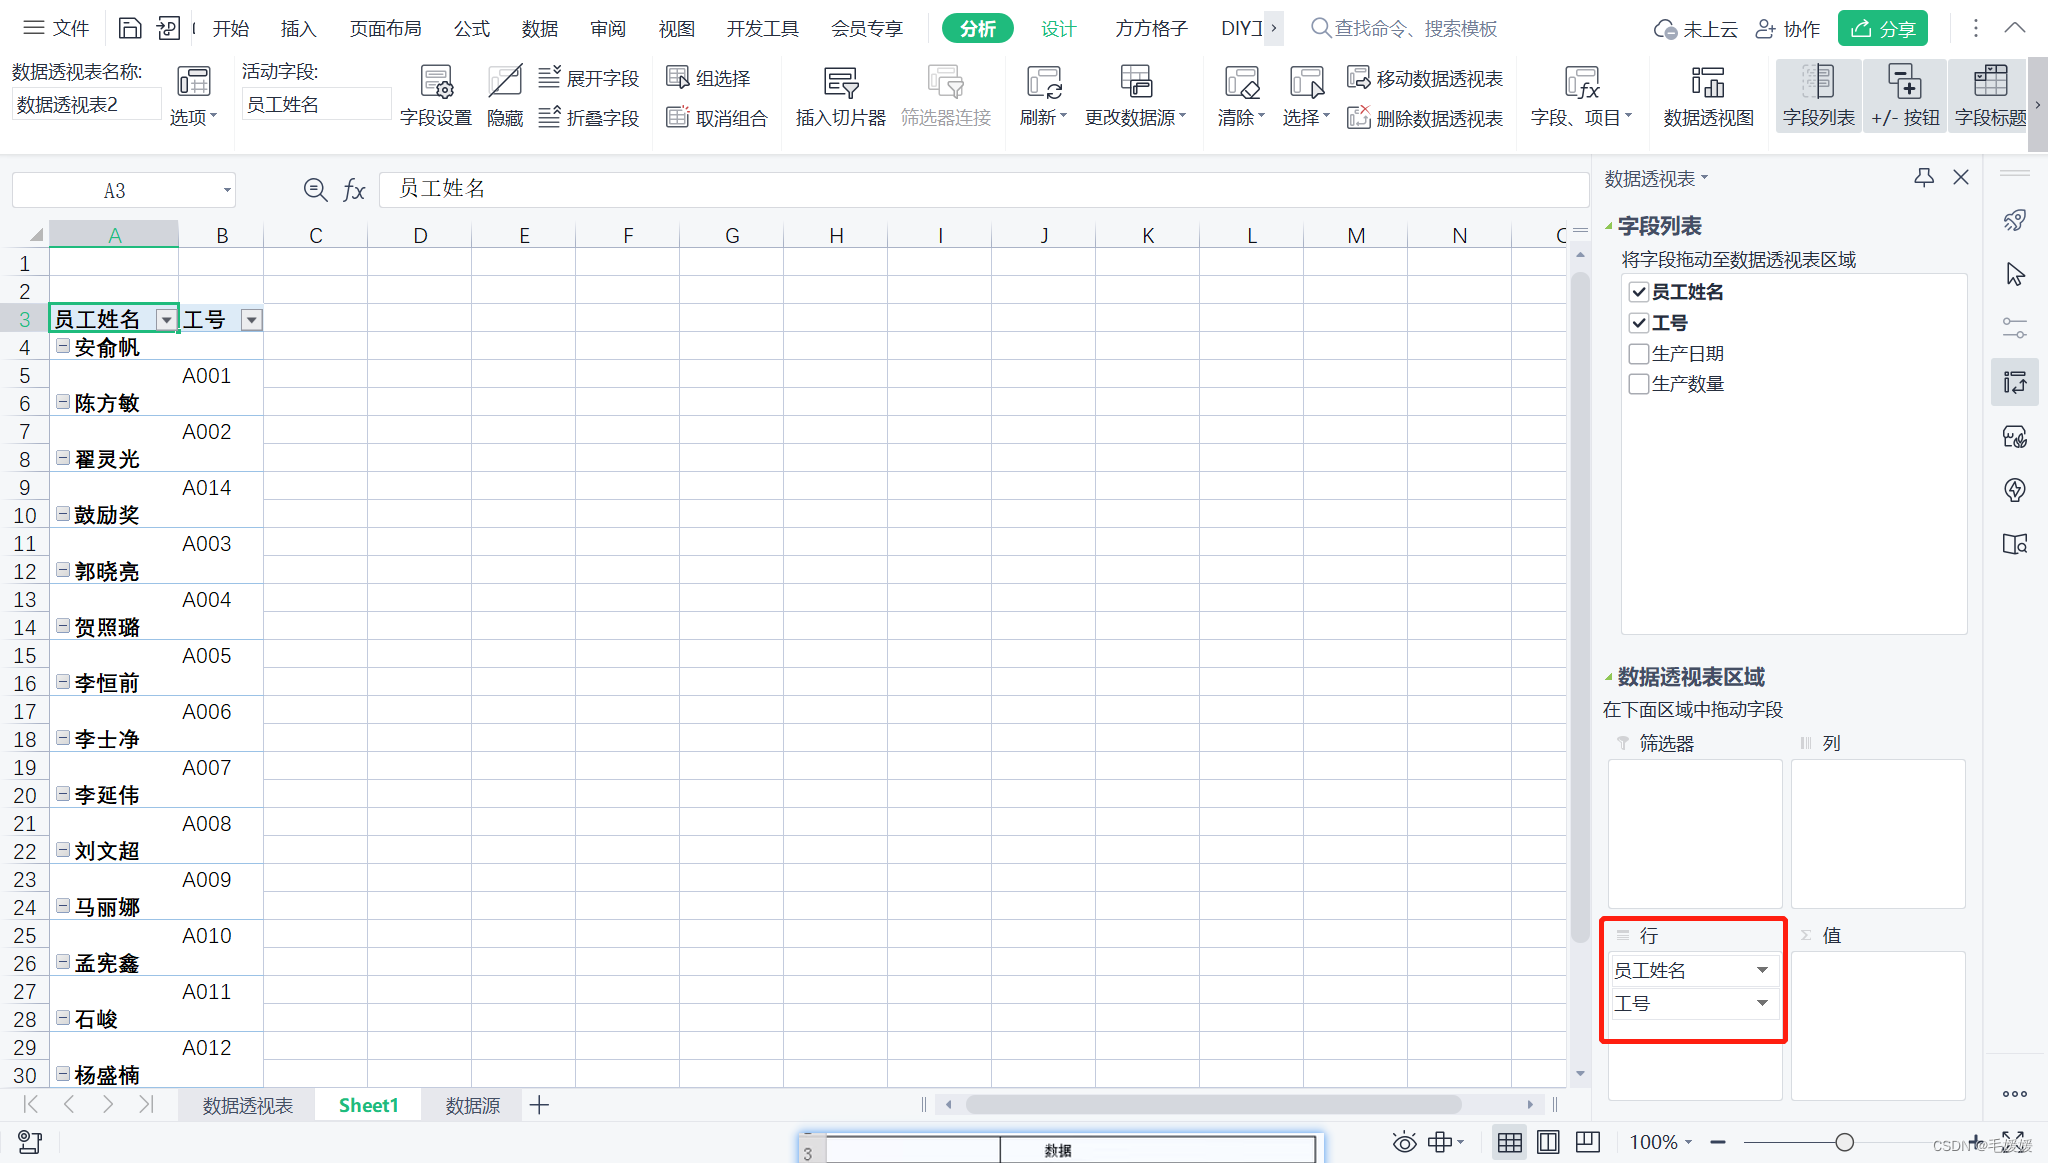Add a new sheet with plus button

coord(539,1105)
